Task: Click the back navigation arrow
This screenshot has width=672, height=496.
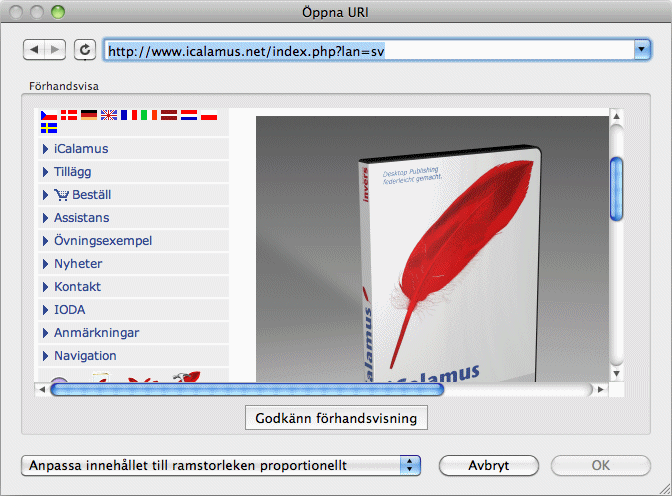Action: click(34, 50)
